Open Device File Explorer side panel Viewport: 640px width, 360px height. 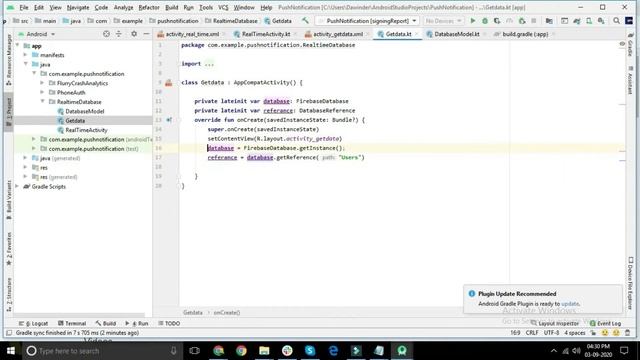click(x=631, y=283)
